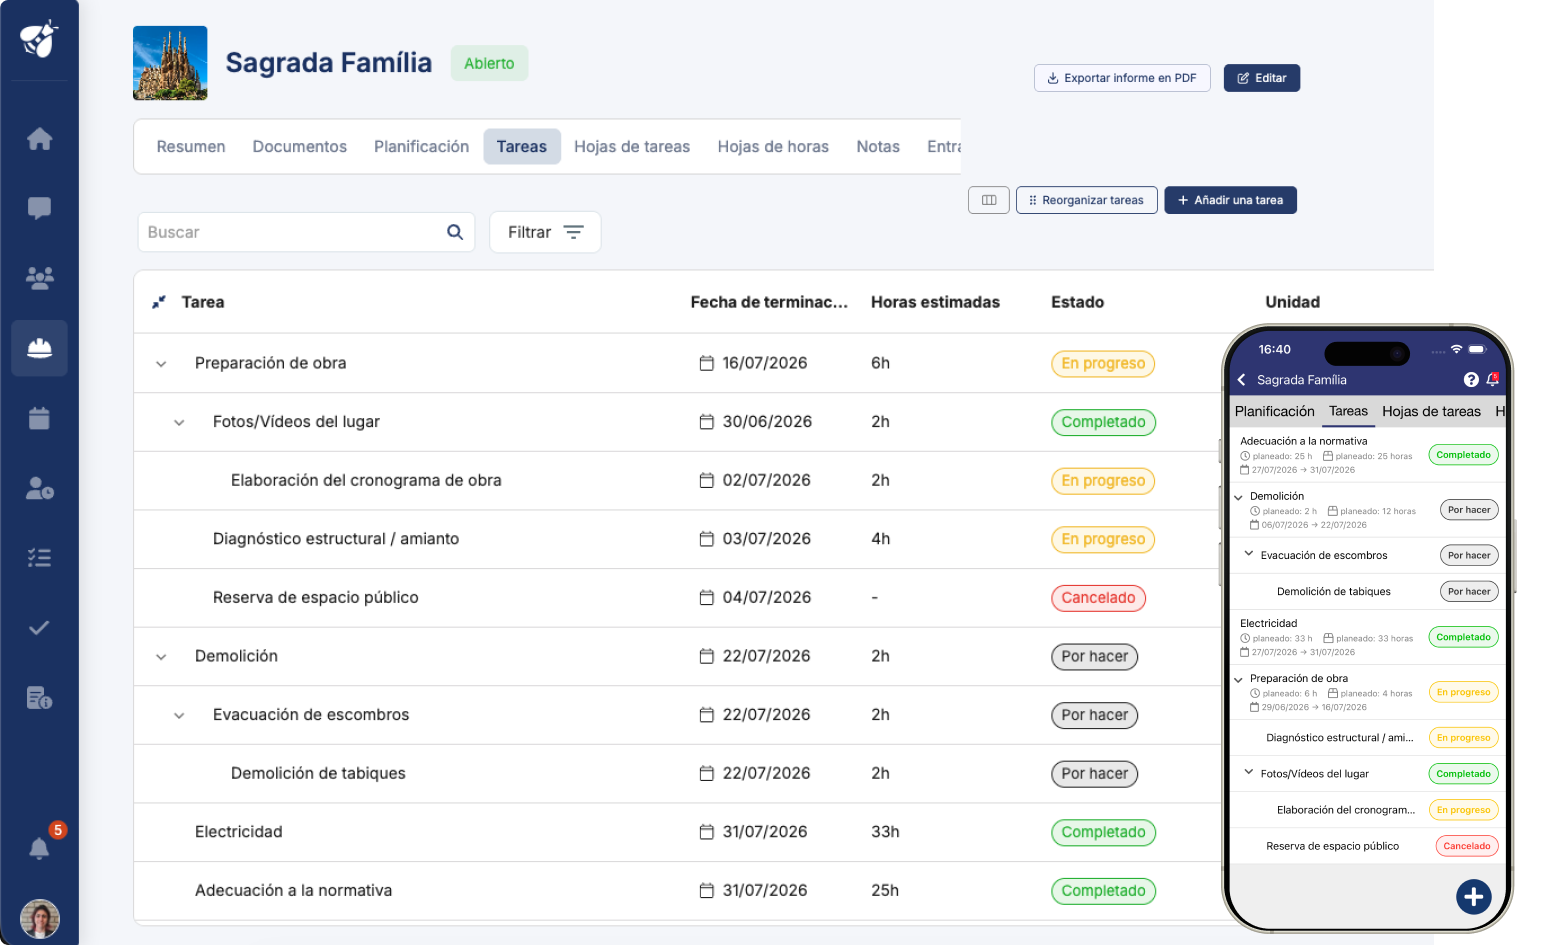Open calendar icon for Adecuación a la normativa
Viewport: 1545px width, 945px height.
(706, 891)
